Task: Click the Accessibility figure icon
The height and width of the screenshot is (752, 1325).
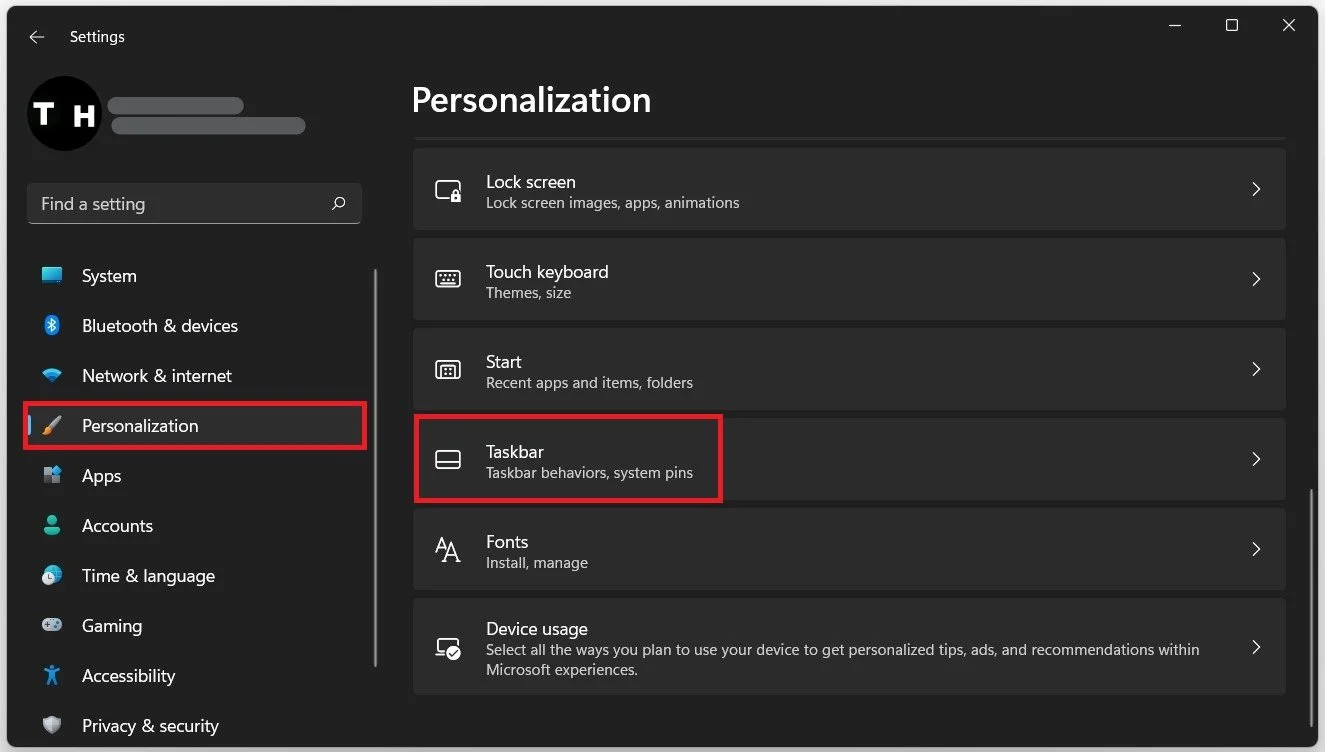Action: [x=52, y=675]
